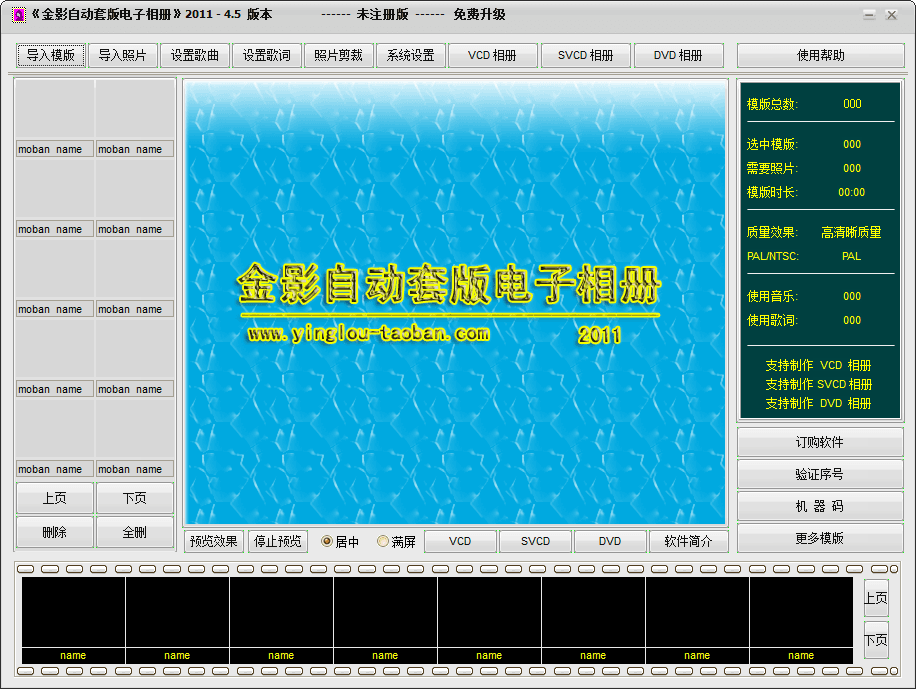Viewport: 916px width, 689px height.
Task: Select the 居中 centered radio button
Action: tap(340, 542)
